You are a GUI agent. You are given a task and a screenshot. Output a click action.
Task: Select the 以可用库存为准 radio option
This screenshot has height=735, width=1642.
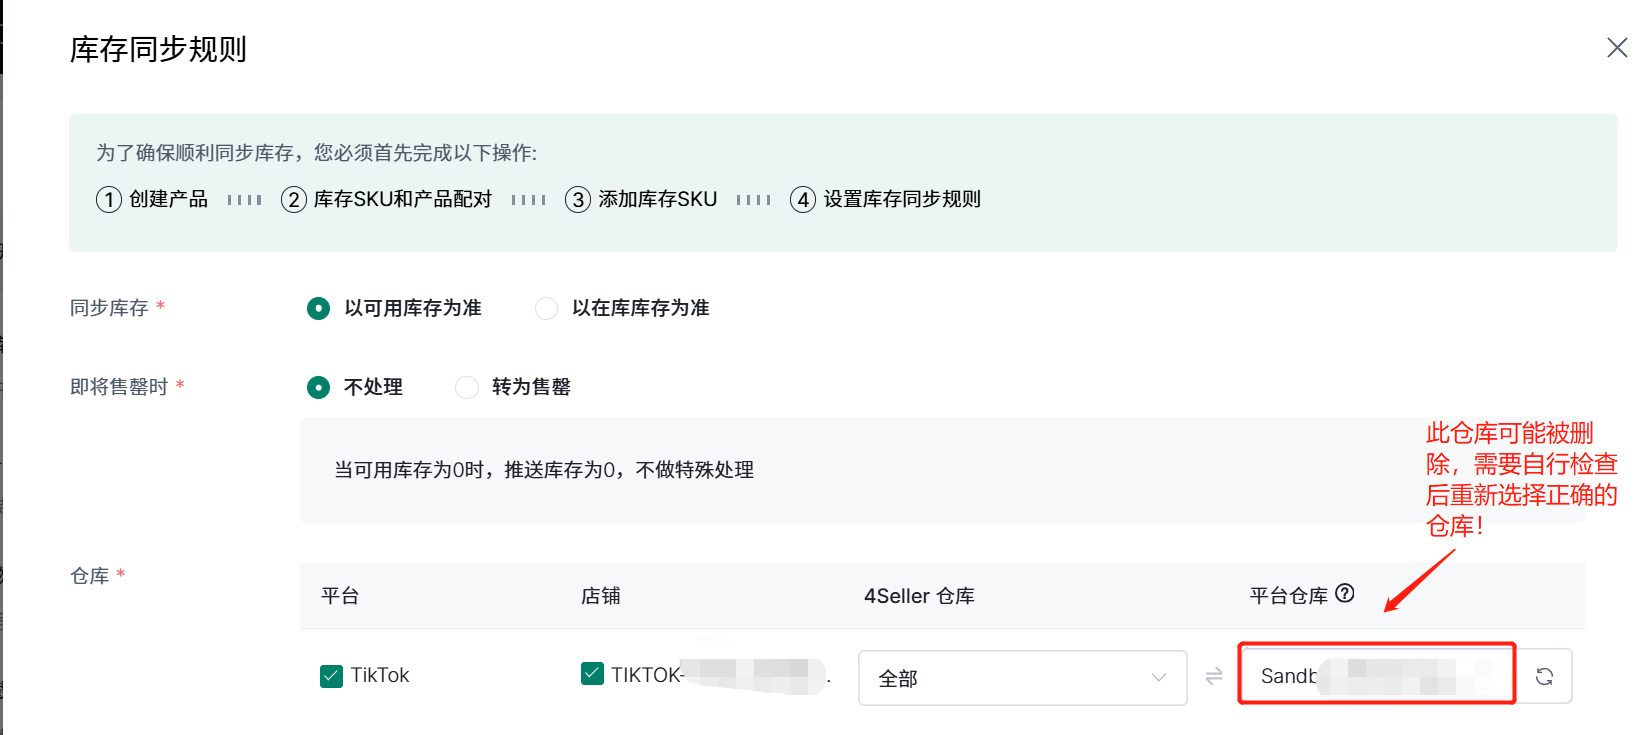pos(318,309)
